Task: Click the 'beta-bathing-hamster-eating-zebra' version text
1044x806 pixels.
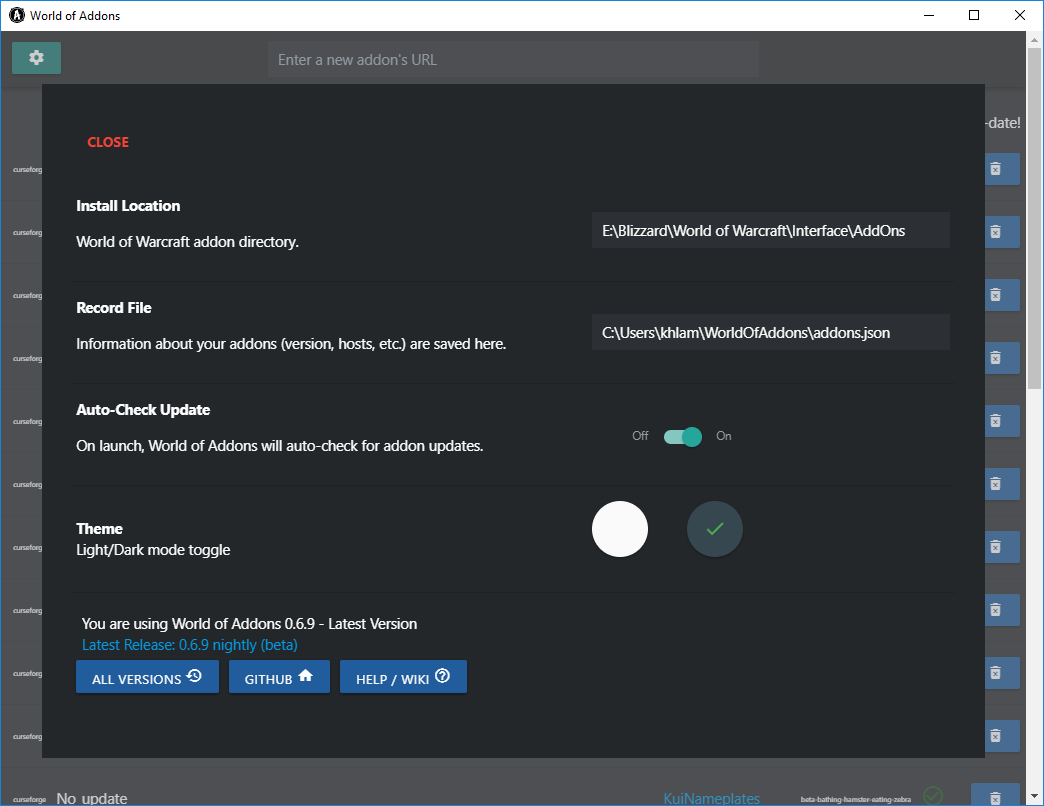Action: 856,799
